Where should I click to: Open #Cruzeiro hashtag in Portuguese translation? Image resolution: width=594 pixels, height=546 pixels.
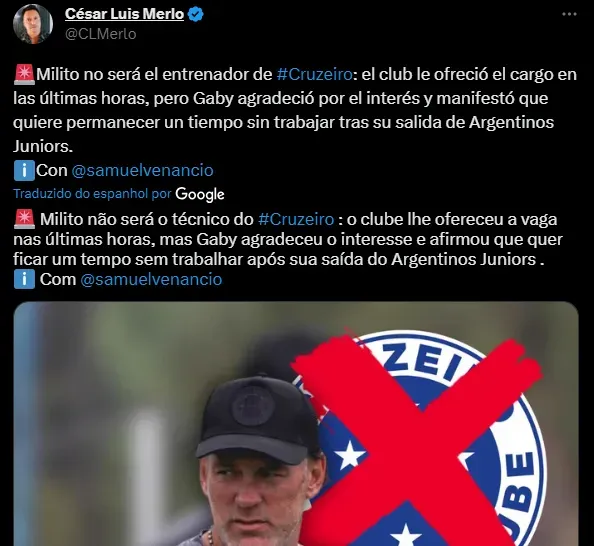click(x=296, y=219)
